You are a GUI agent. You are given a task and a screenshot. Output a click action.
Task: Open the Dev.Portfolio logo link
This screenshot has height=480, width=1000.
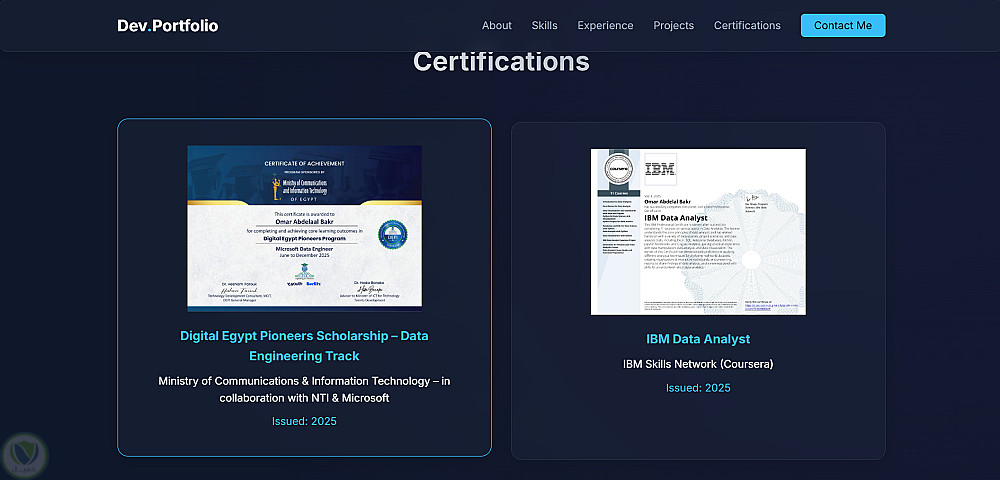168,25
